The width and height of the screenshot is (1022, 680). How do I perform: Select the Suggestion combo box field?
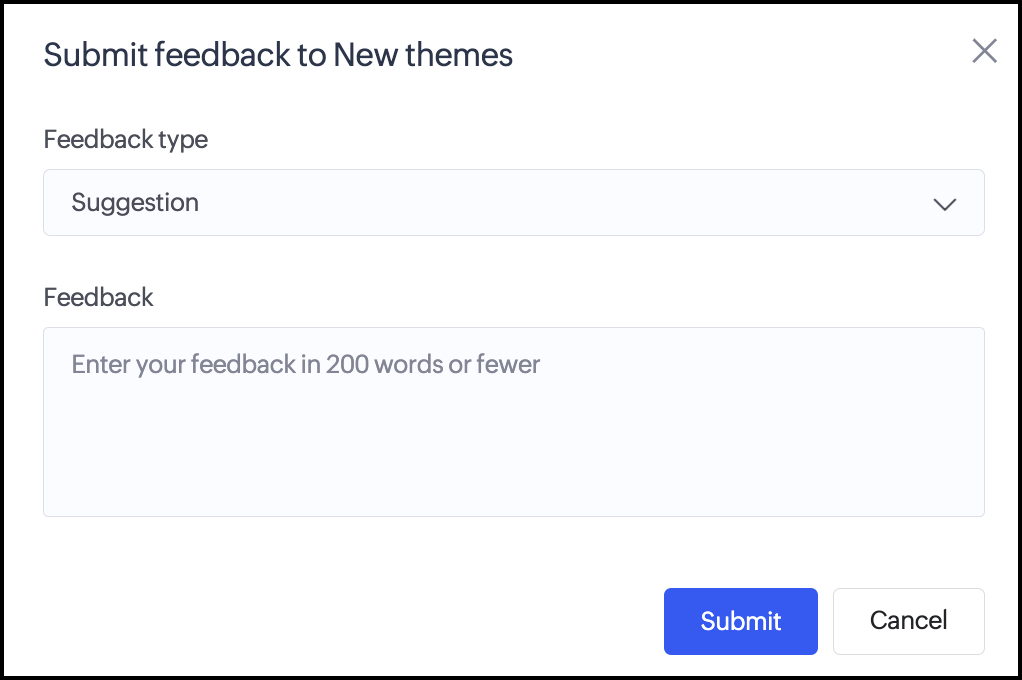tap(513, 203)
